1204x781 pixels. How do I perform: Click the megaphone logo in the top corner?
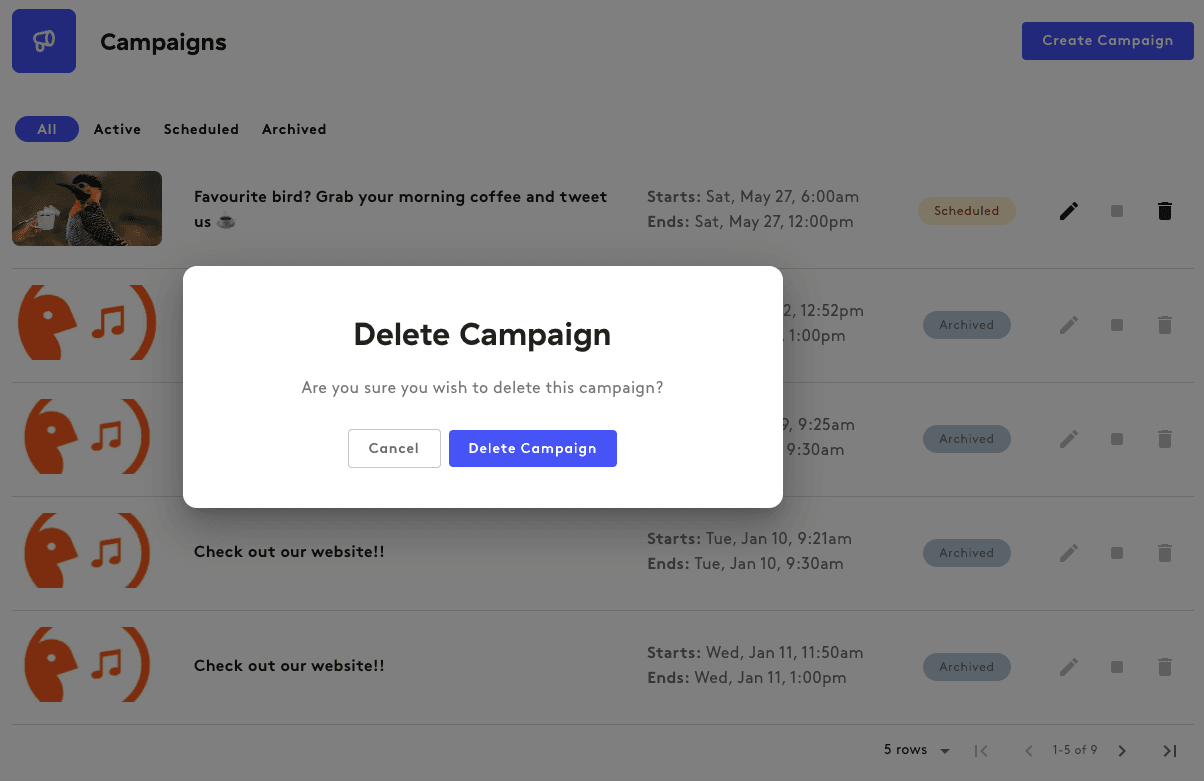(x=44, y=41)
